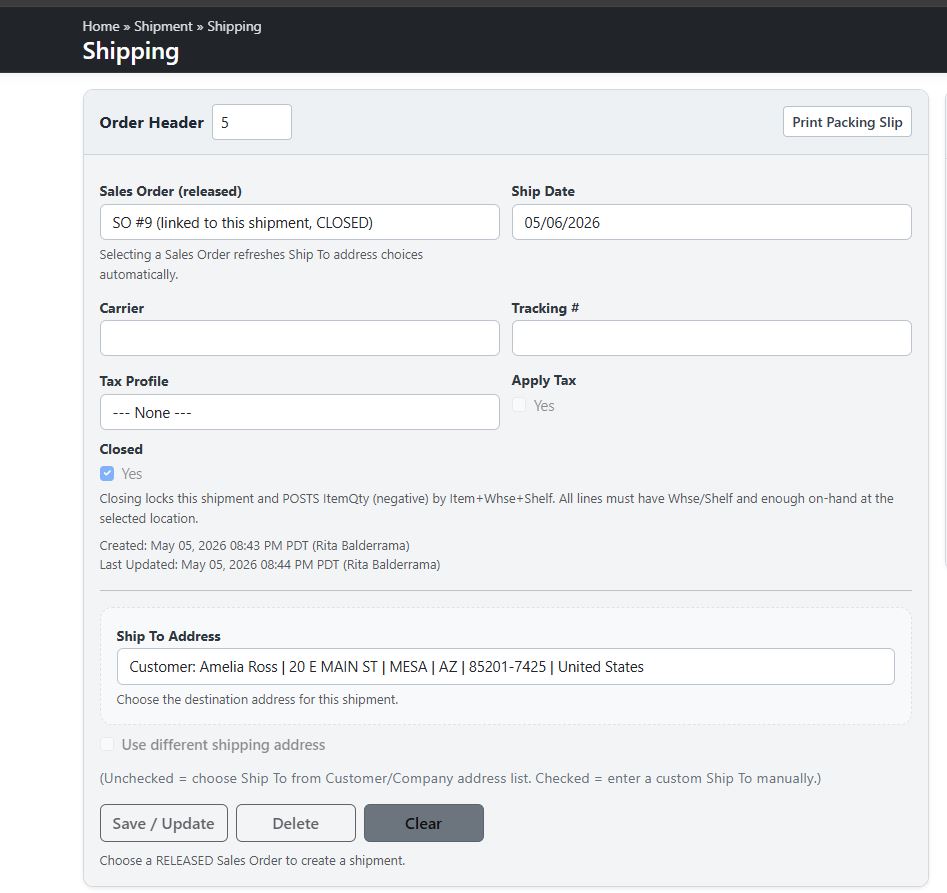Click 'Selecting a Sales Order refreshes' hint
The height and width of the screenshot is (893, 947).
[x=261, y=264]
